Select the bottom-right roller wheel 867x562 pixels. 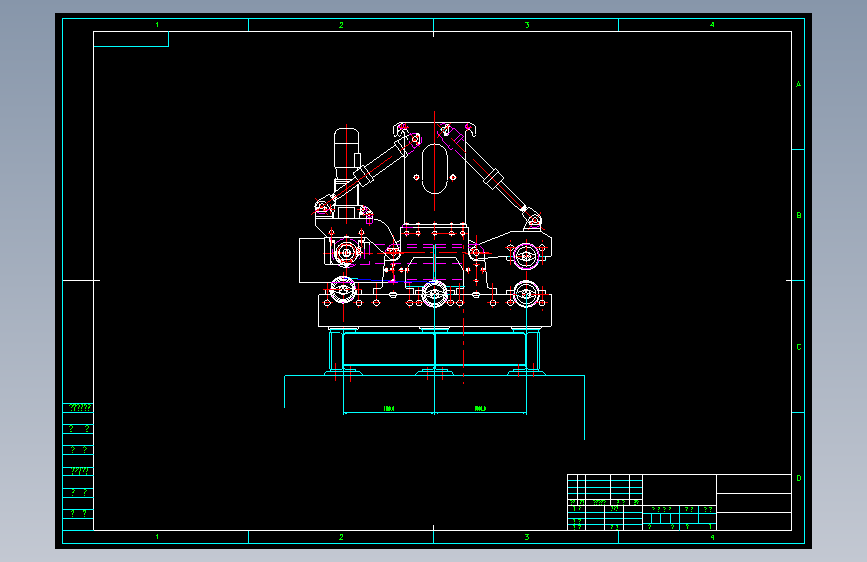(x=526, y=293)
